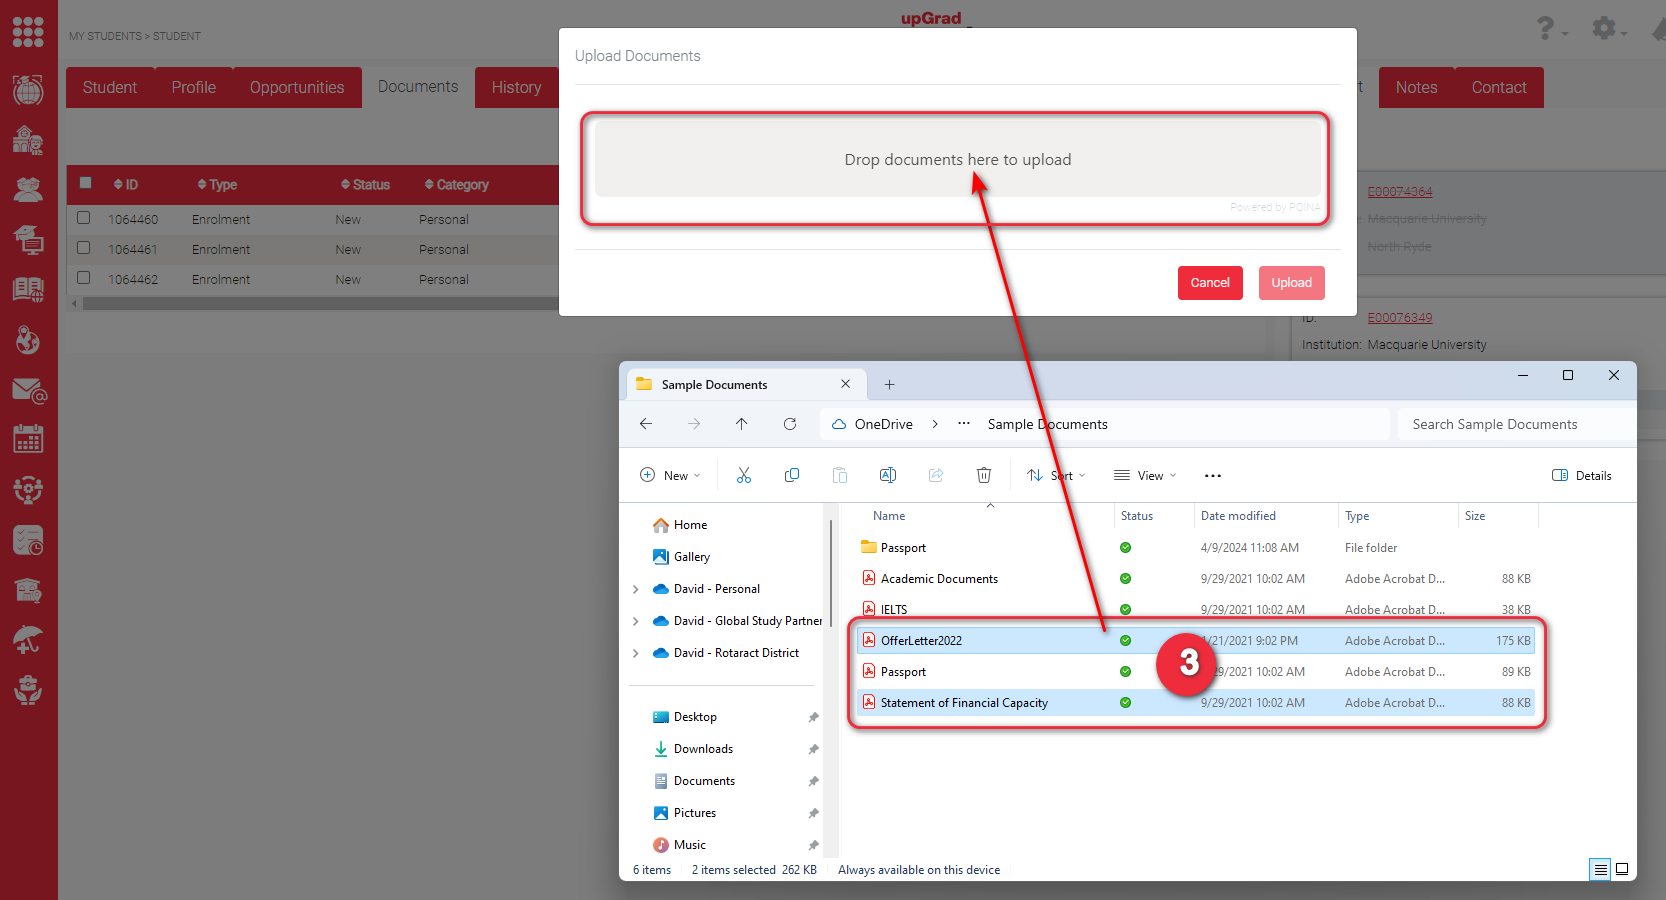Click the Search Sample Documents field
This screenshot has height=900, width=1666.
click(x=1514, y=424)
